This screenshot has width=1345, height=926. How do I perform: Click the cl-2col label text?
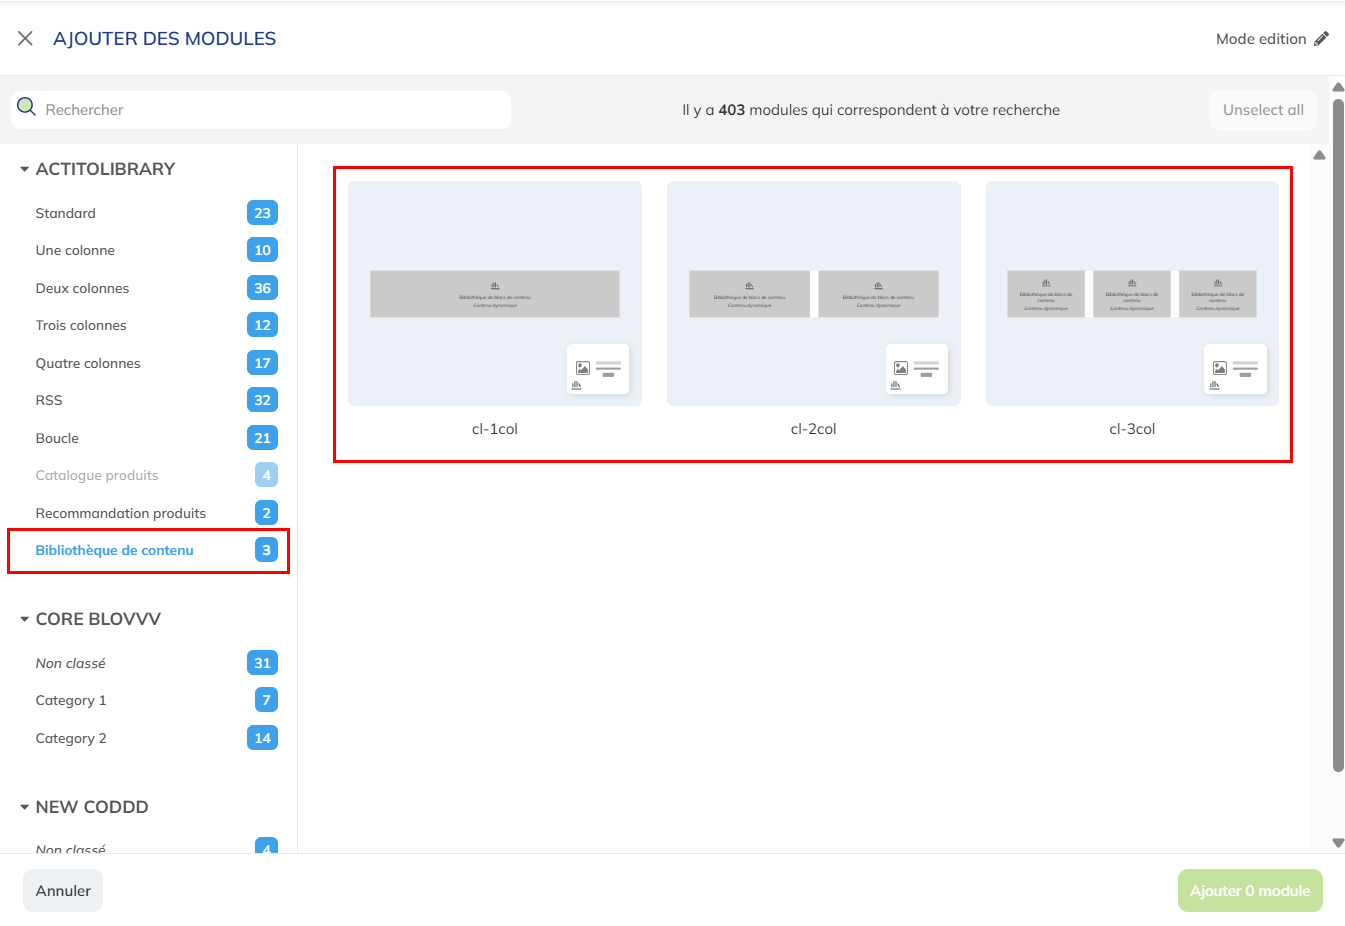pyautogui.click(x=814, y=429)
